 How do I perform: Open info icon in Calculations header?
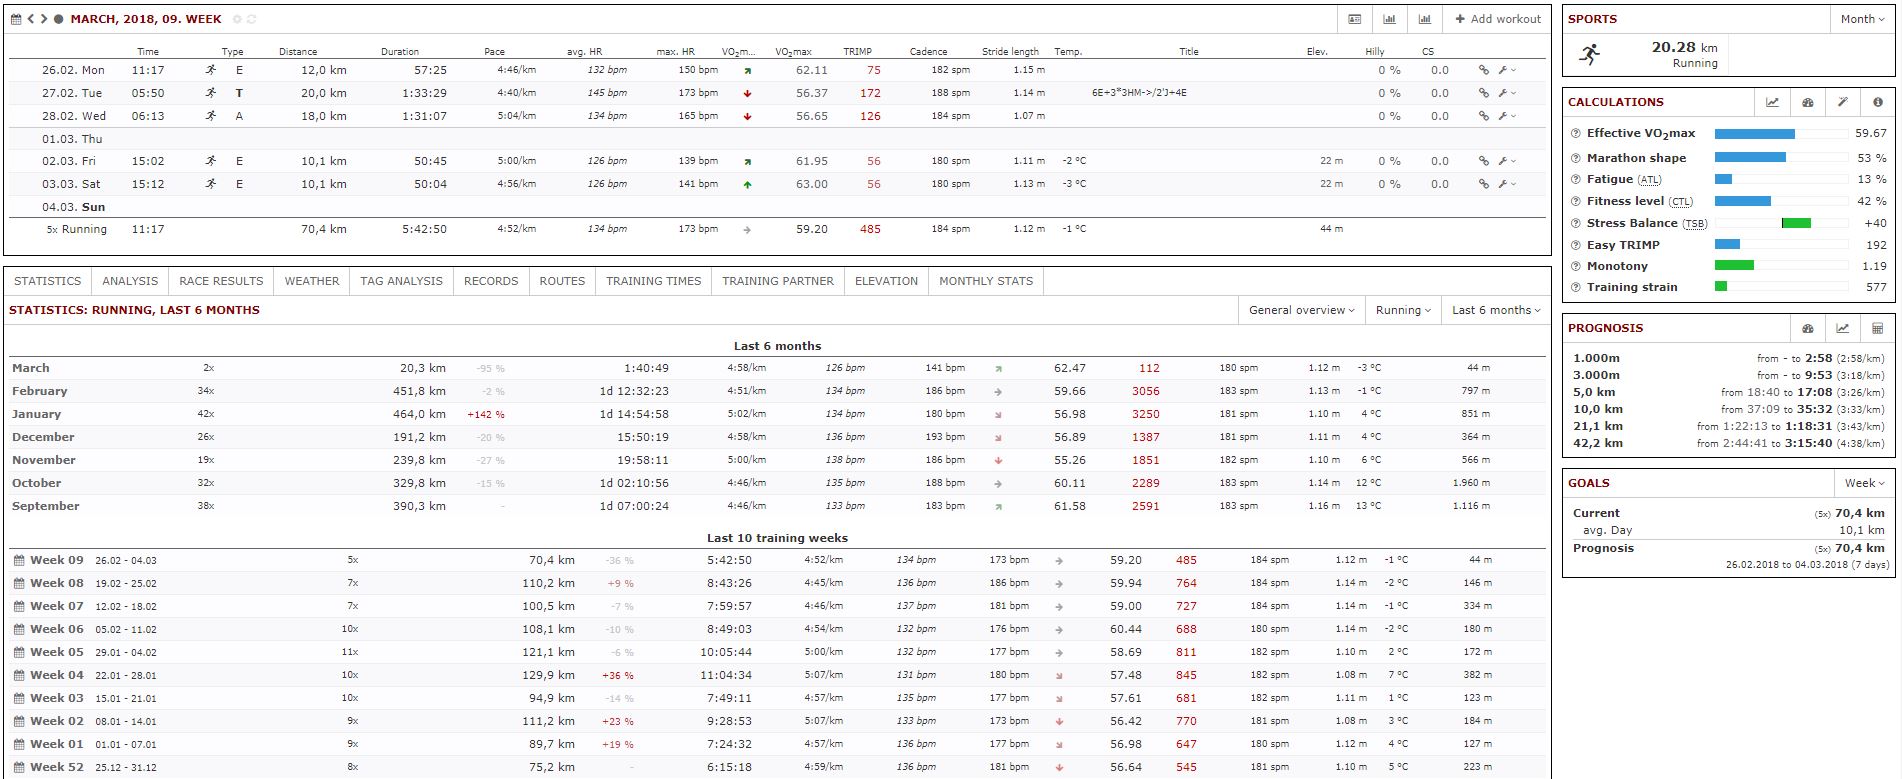pyautogui.click(x=1877, y=102)
